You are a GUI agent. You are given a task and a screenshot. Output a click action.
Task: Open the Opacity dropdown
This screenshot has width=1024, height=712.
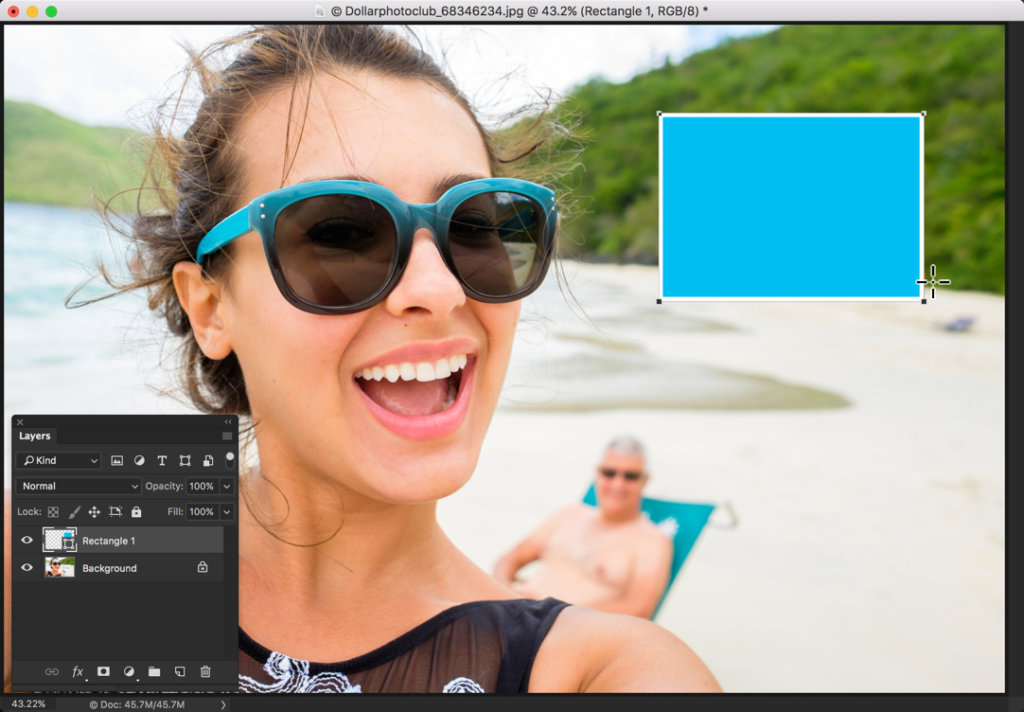[226, 486]
